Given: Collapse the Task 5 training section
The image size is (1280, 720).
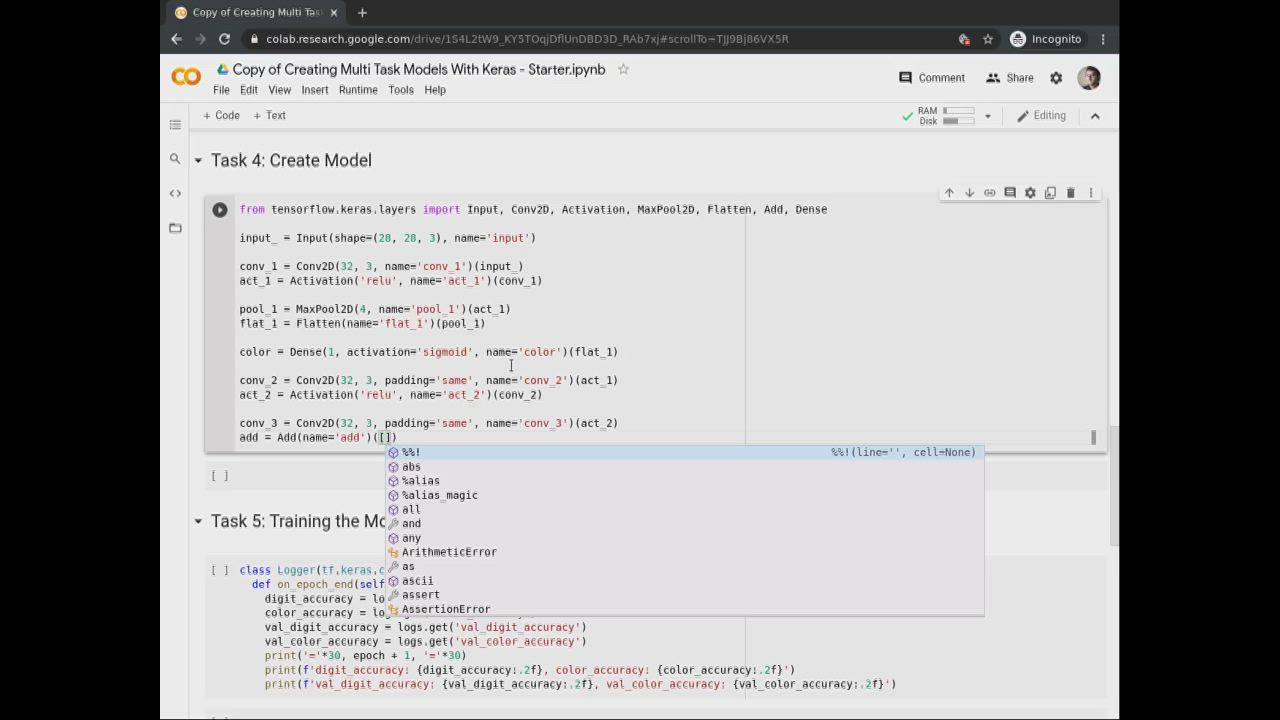Looking at the screenshot, I should tap(198, 522).
